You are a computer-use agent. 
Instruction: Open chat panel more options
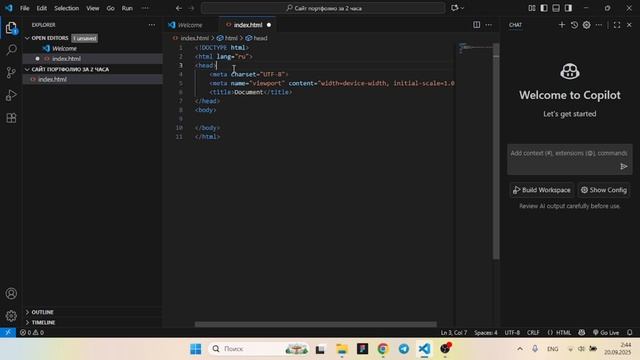(599, 25)
